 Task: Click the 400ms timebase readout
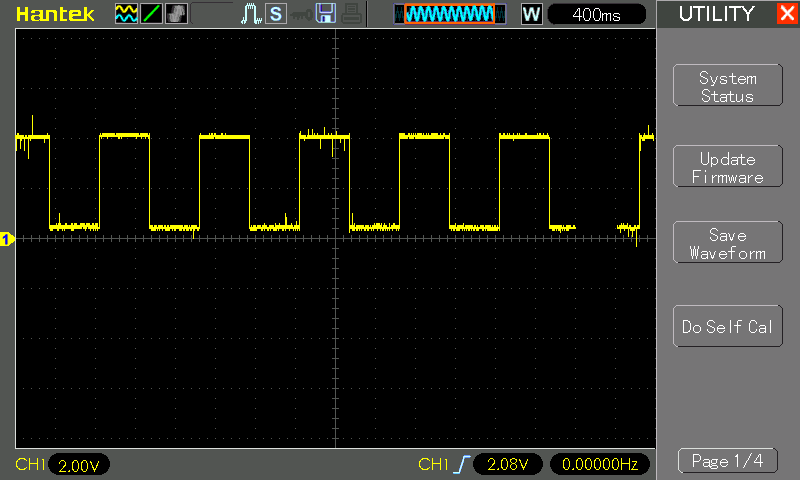pyautogui.click(x=598, y=14)
